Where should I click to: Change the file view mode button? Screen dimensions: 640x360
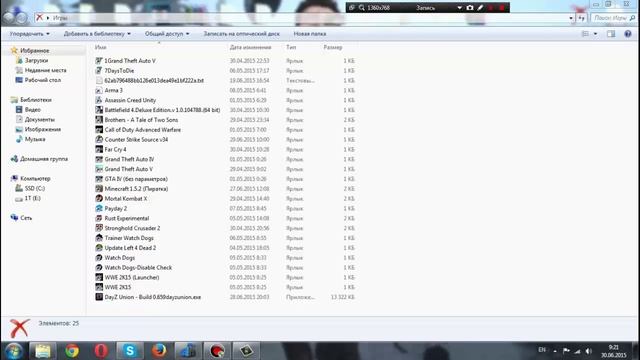(x=585, y=34)
